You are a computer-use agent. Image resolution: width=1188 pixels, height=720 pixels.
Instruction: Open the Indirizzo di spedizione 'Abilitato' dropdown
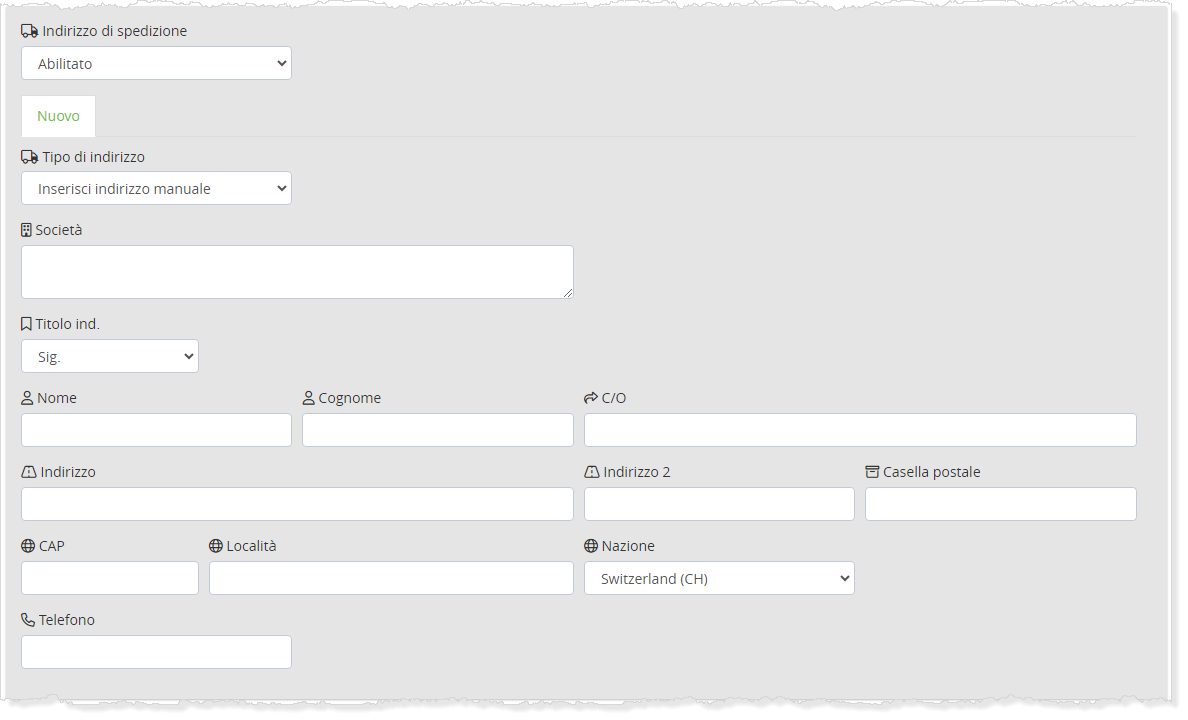[x=156, y=63]
